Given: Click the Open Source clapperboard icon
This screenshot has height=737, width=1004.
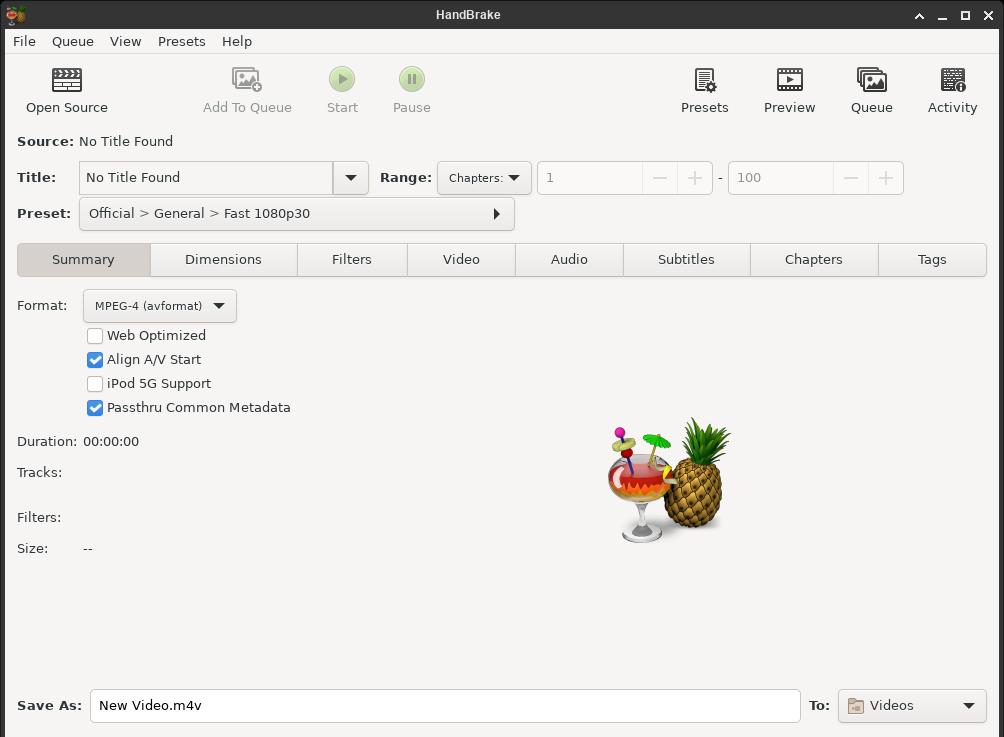Looking at the screenshot, I should (x=67, y=80).
